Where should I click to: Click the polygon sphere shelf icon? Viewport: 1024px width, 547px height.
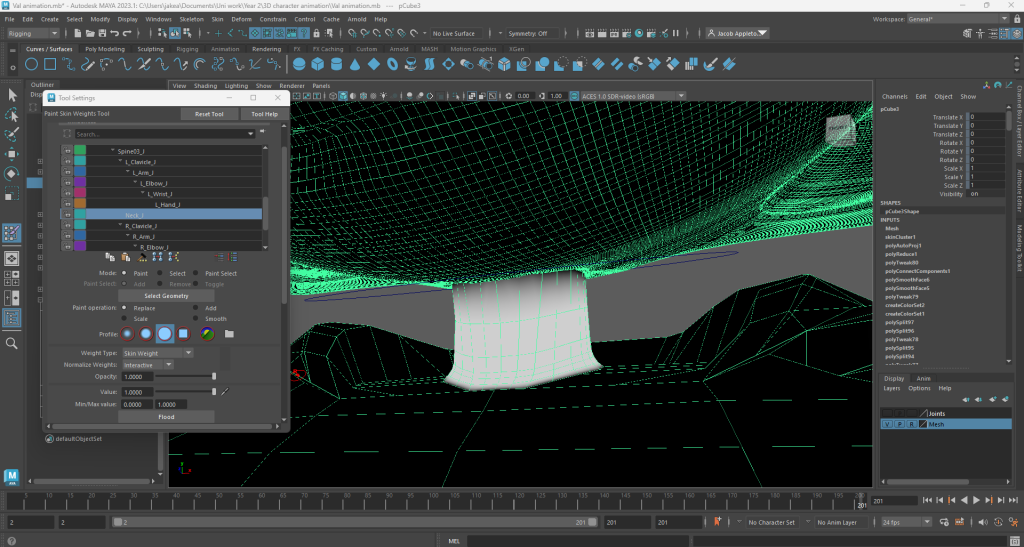[299, 64]
